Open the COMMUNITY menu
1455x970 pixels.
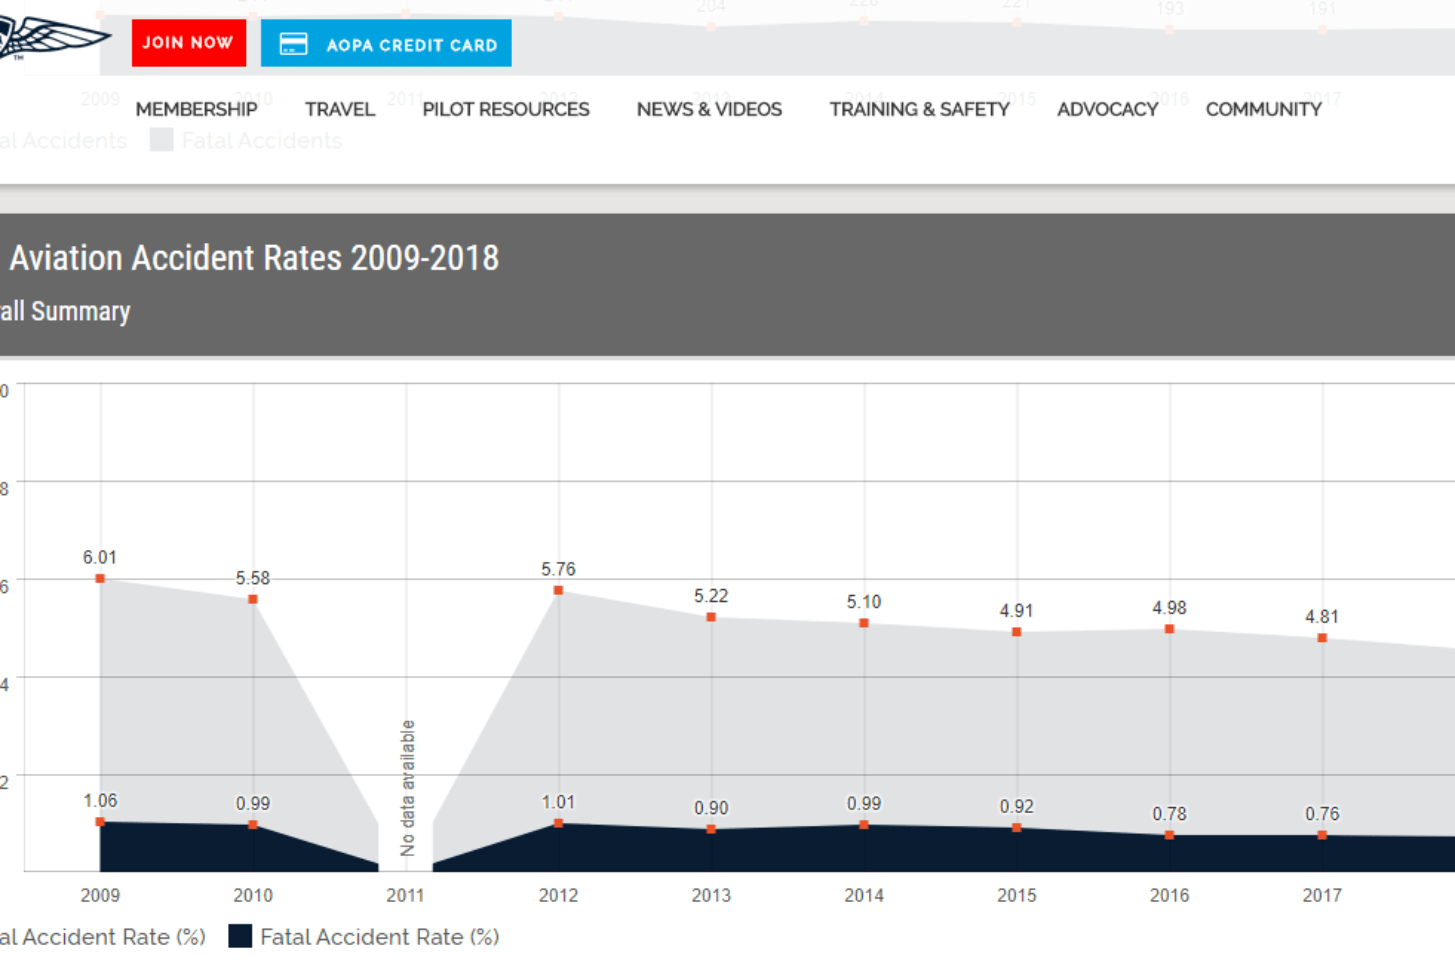[x=1263, y=109]
